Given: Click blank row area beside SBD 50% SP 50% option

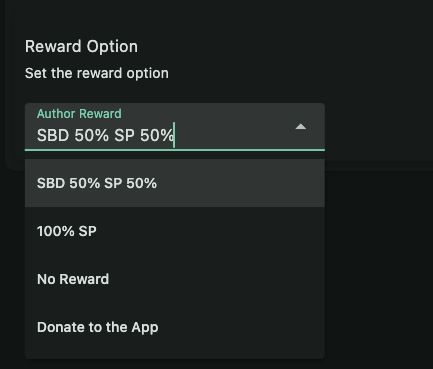Looking at the screenshot, I should coord(240,183).
